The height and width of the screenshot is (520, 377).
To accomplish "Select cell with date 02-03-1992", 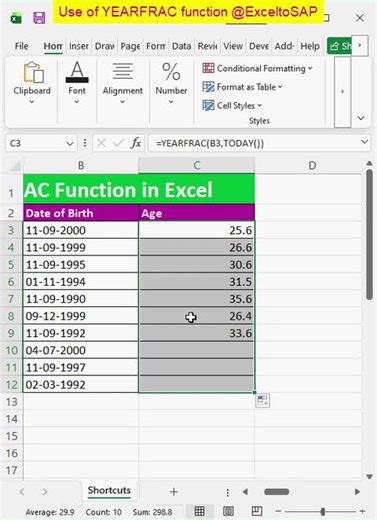I will tap(81, 384).
